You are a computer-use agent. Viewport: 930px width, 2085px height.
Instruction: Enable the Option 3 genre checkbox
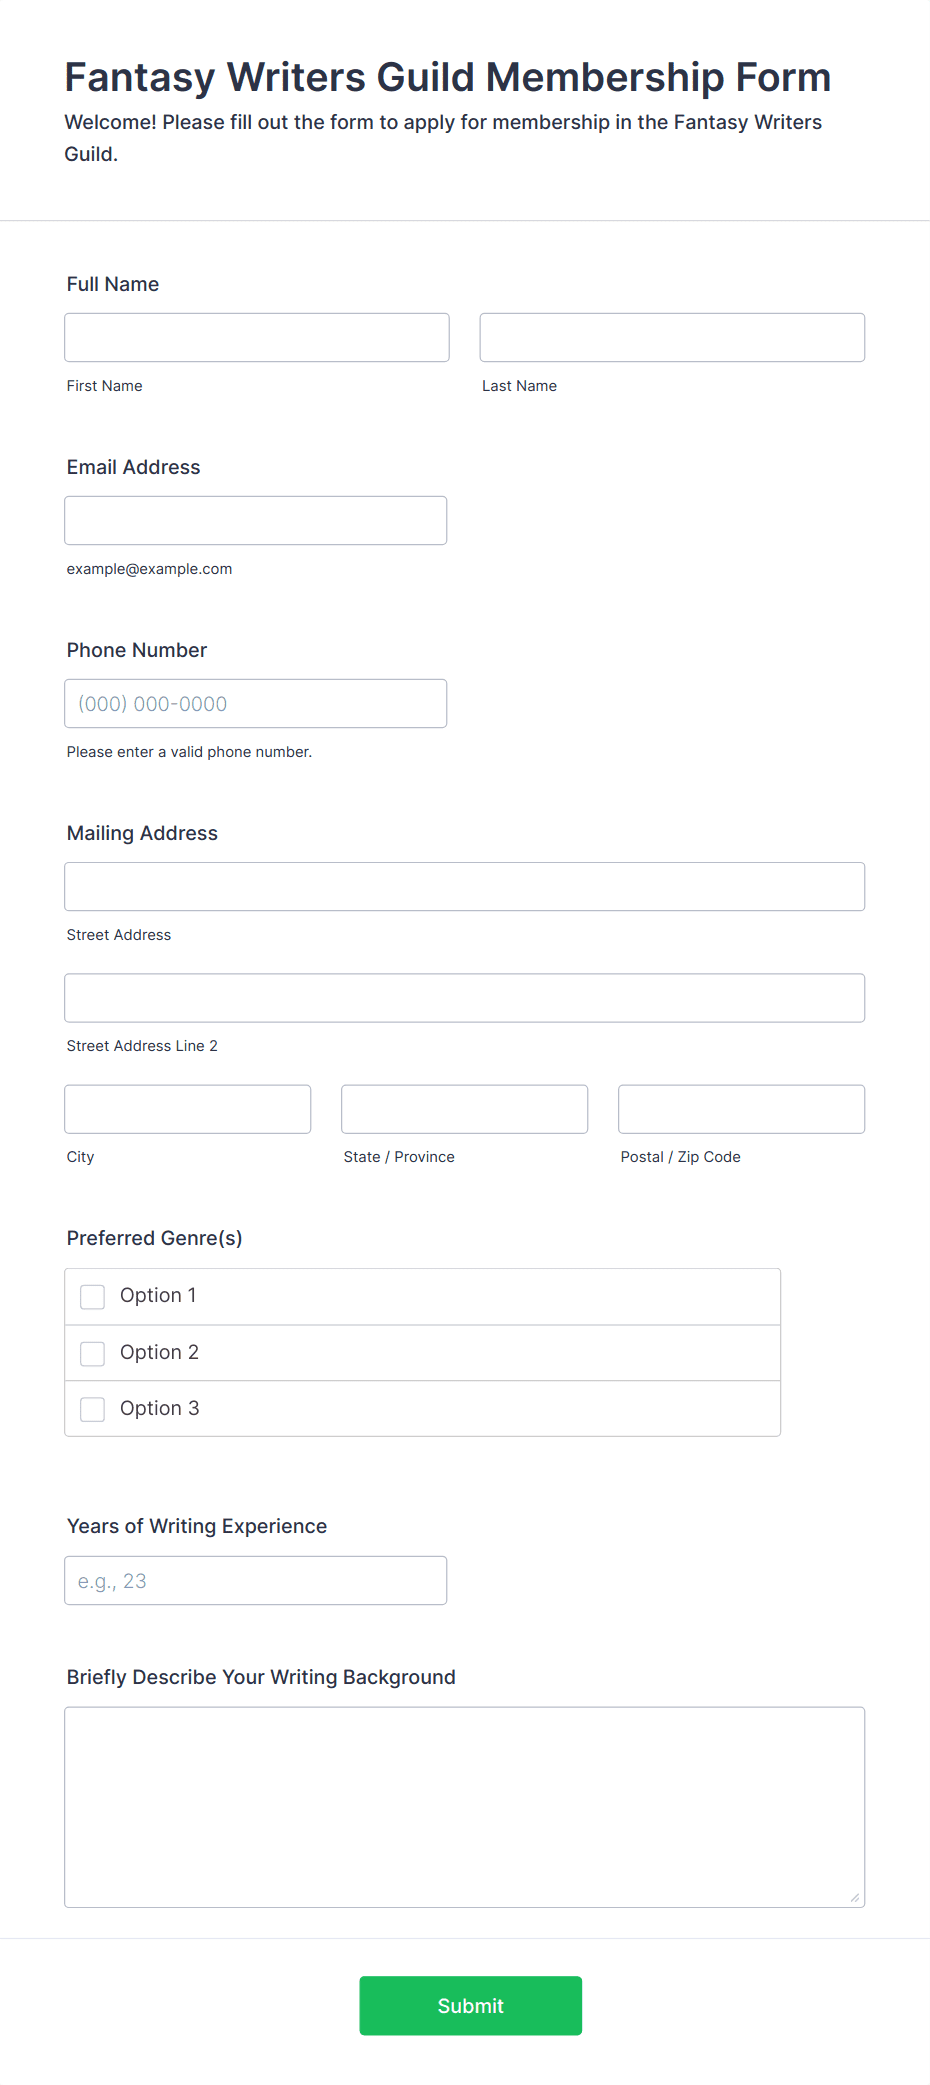click(92, 1409)
